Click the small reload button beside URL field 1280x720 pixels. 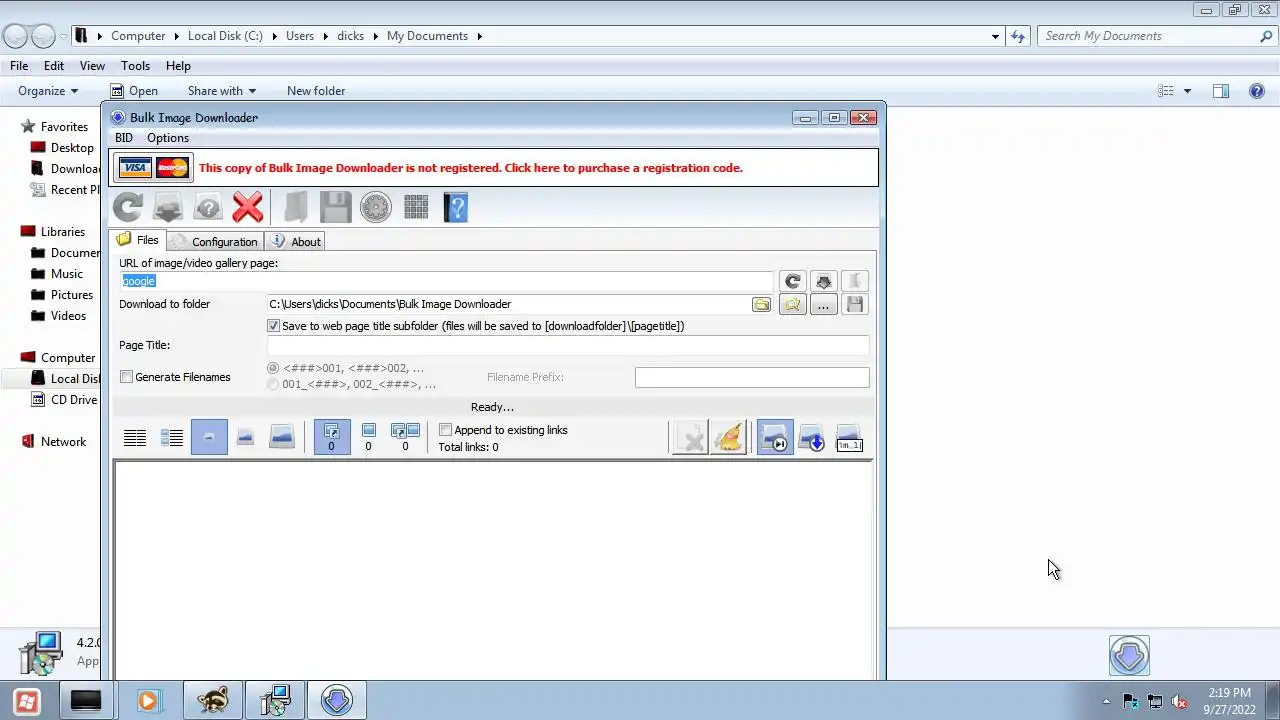click(x=793, y=282)
